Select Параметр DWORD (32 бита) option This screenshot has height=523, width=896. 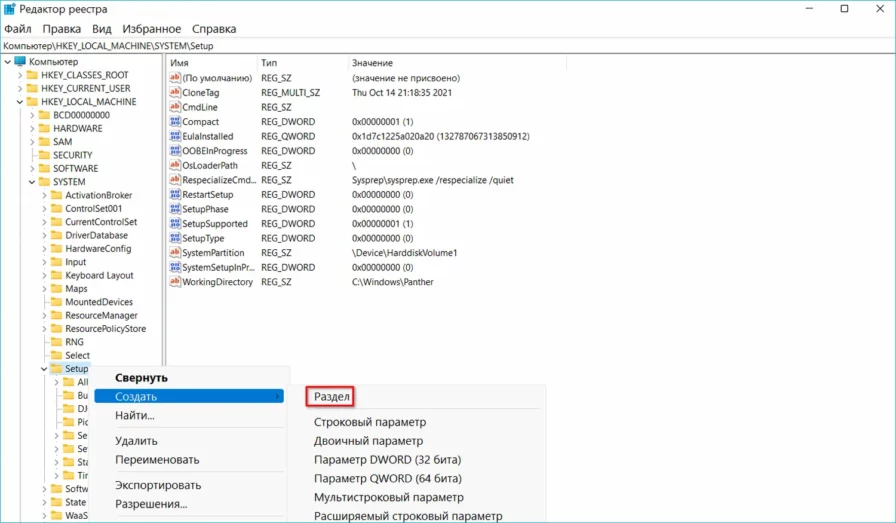(x=387, y=460)
